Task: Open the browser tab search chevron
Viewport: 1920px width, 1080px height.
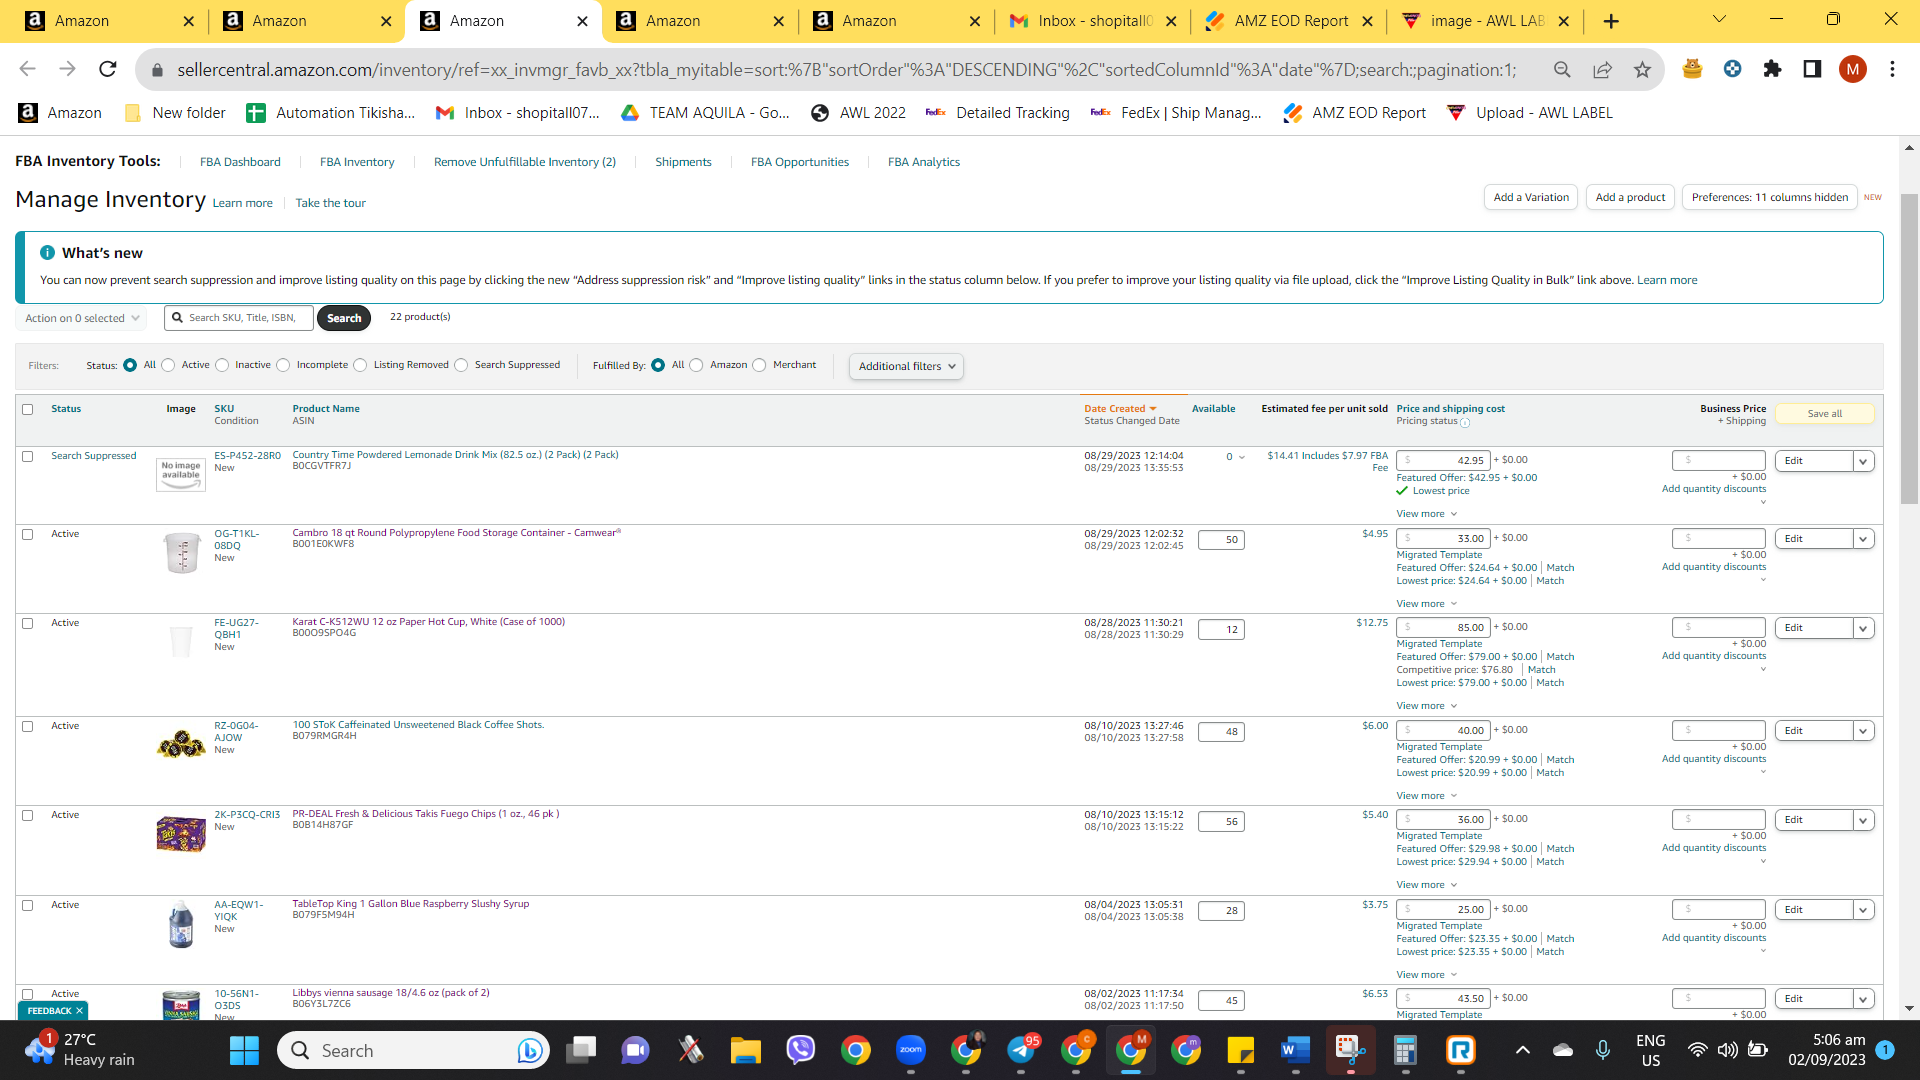Action: coord(1719,20)
